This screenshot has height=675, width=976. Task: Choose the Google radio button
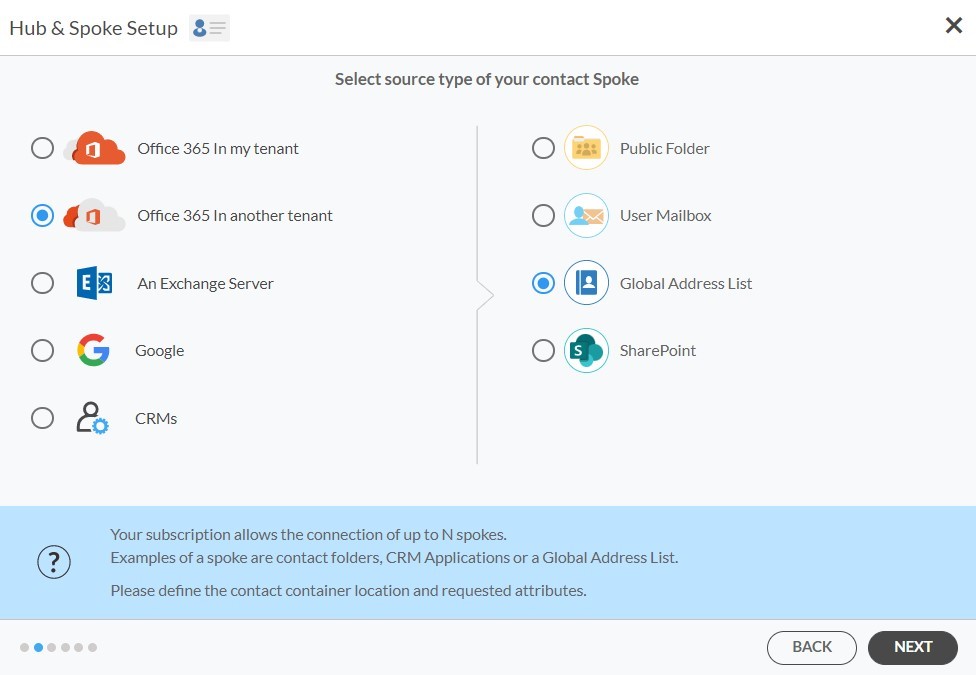pyautogui.click(x=42, y=351)
